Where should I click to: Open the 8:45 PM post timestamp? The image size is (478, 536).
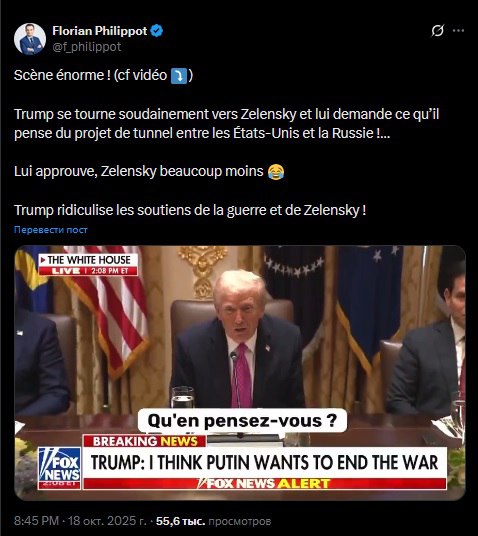(36, 521)
